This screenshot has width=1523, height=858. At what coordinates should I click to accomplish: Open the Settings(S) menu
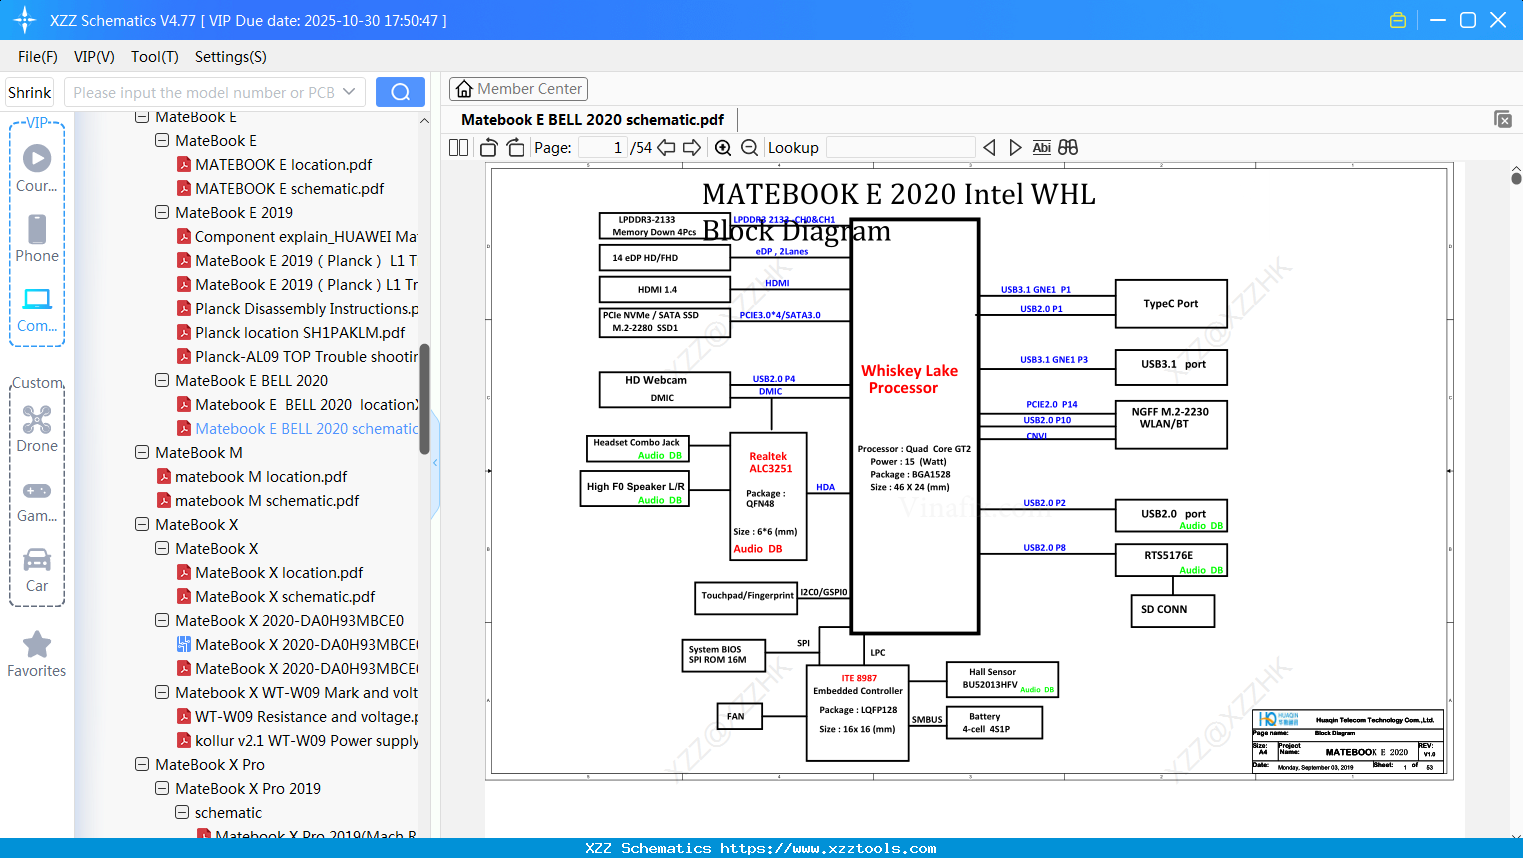[231, 57]
